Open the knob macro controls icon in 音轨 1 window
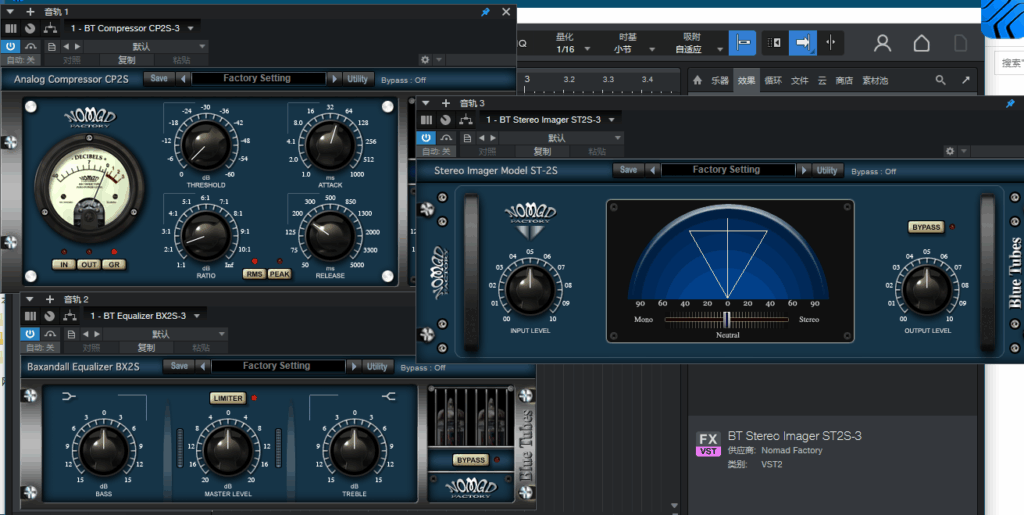 [30, 28]
